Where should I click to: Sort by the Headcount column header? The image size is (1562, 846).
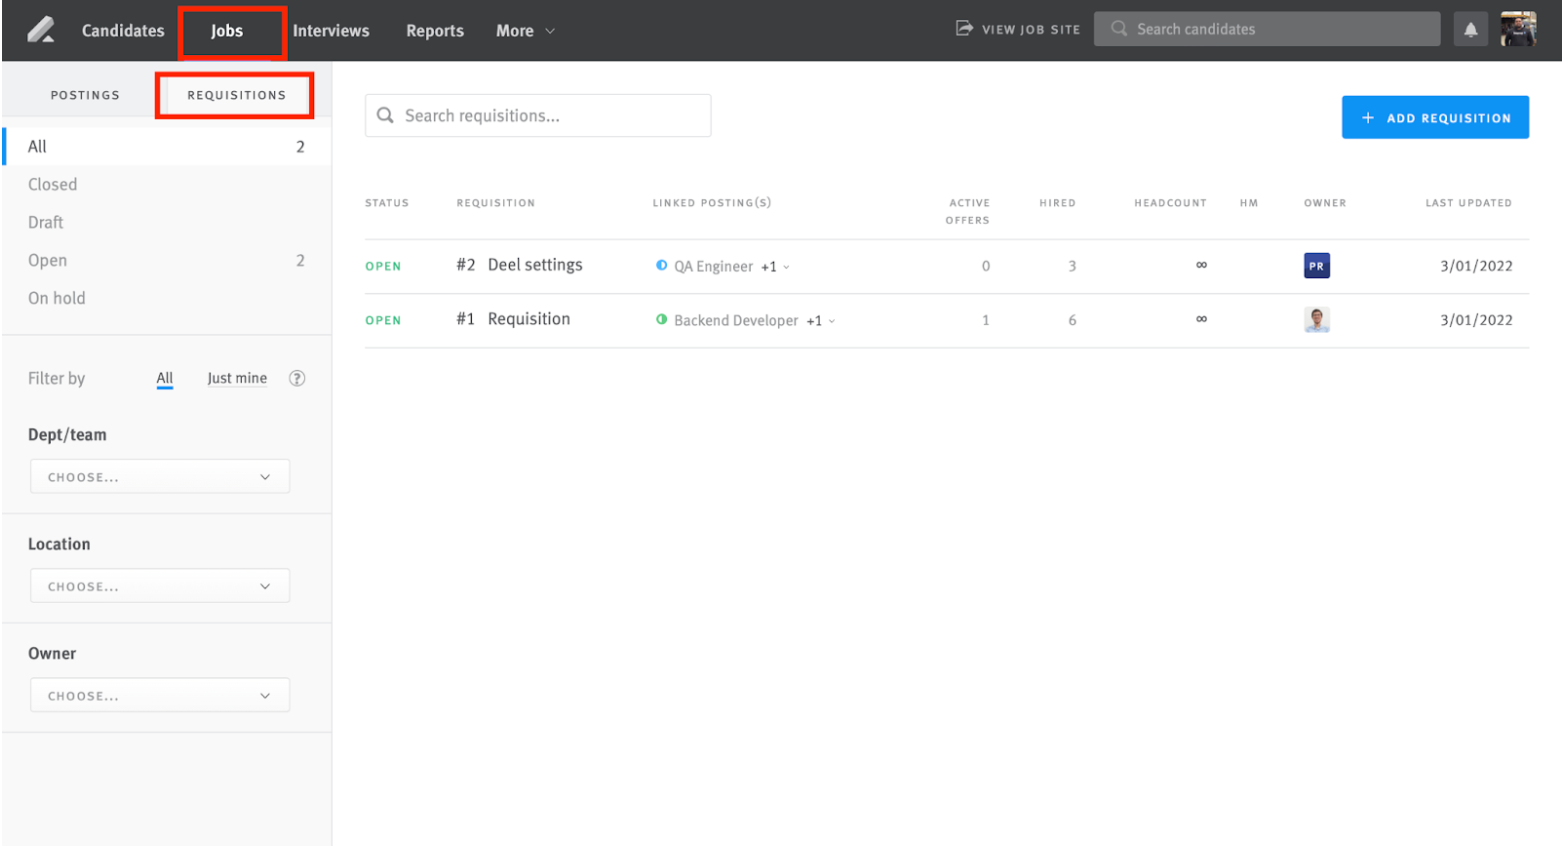point(1170,203)
